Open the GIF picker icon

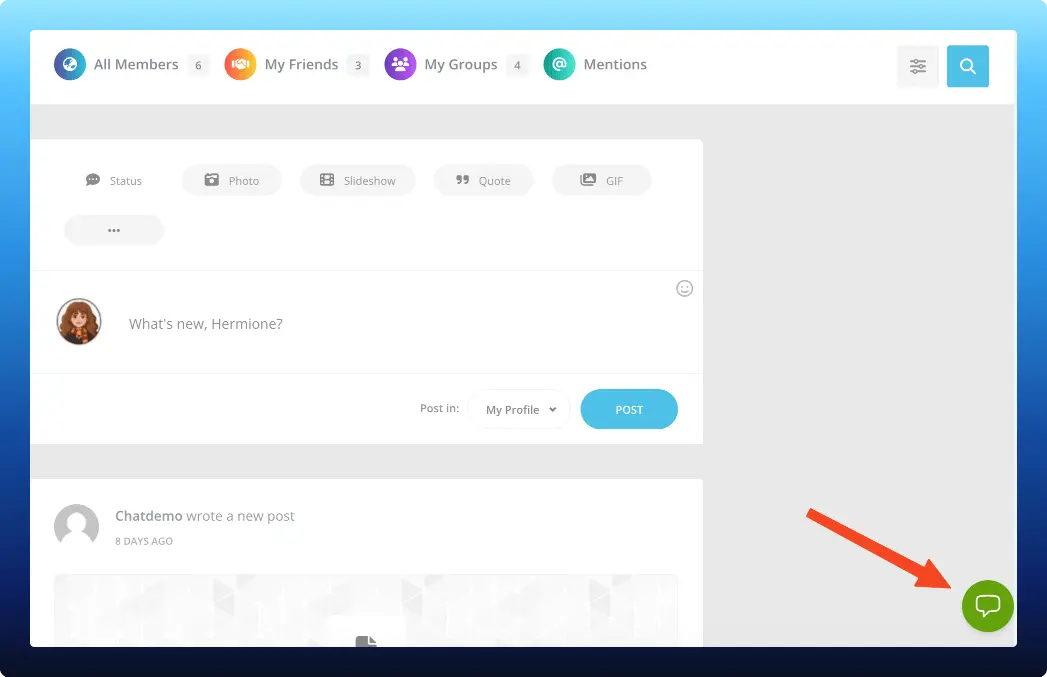588,180
